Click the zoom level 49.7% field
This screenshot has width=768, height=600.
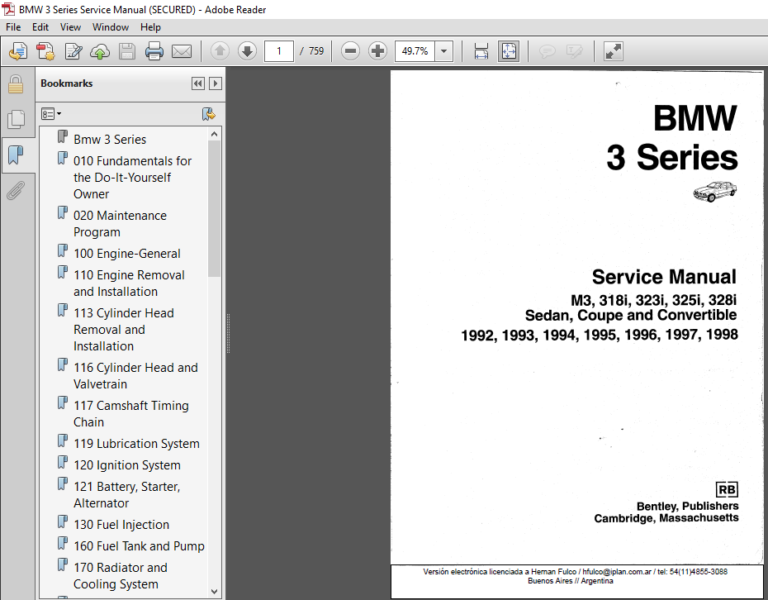tap(415, 51)
